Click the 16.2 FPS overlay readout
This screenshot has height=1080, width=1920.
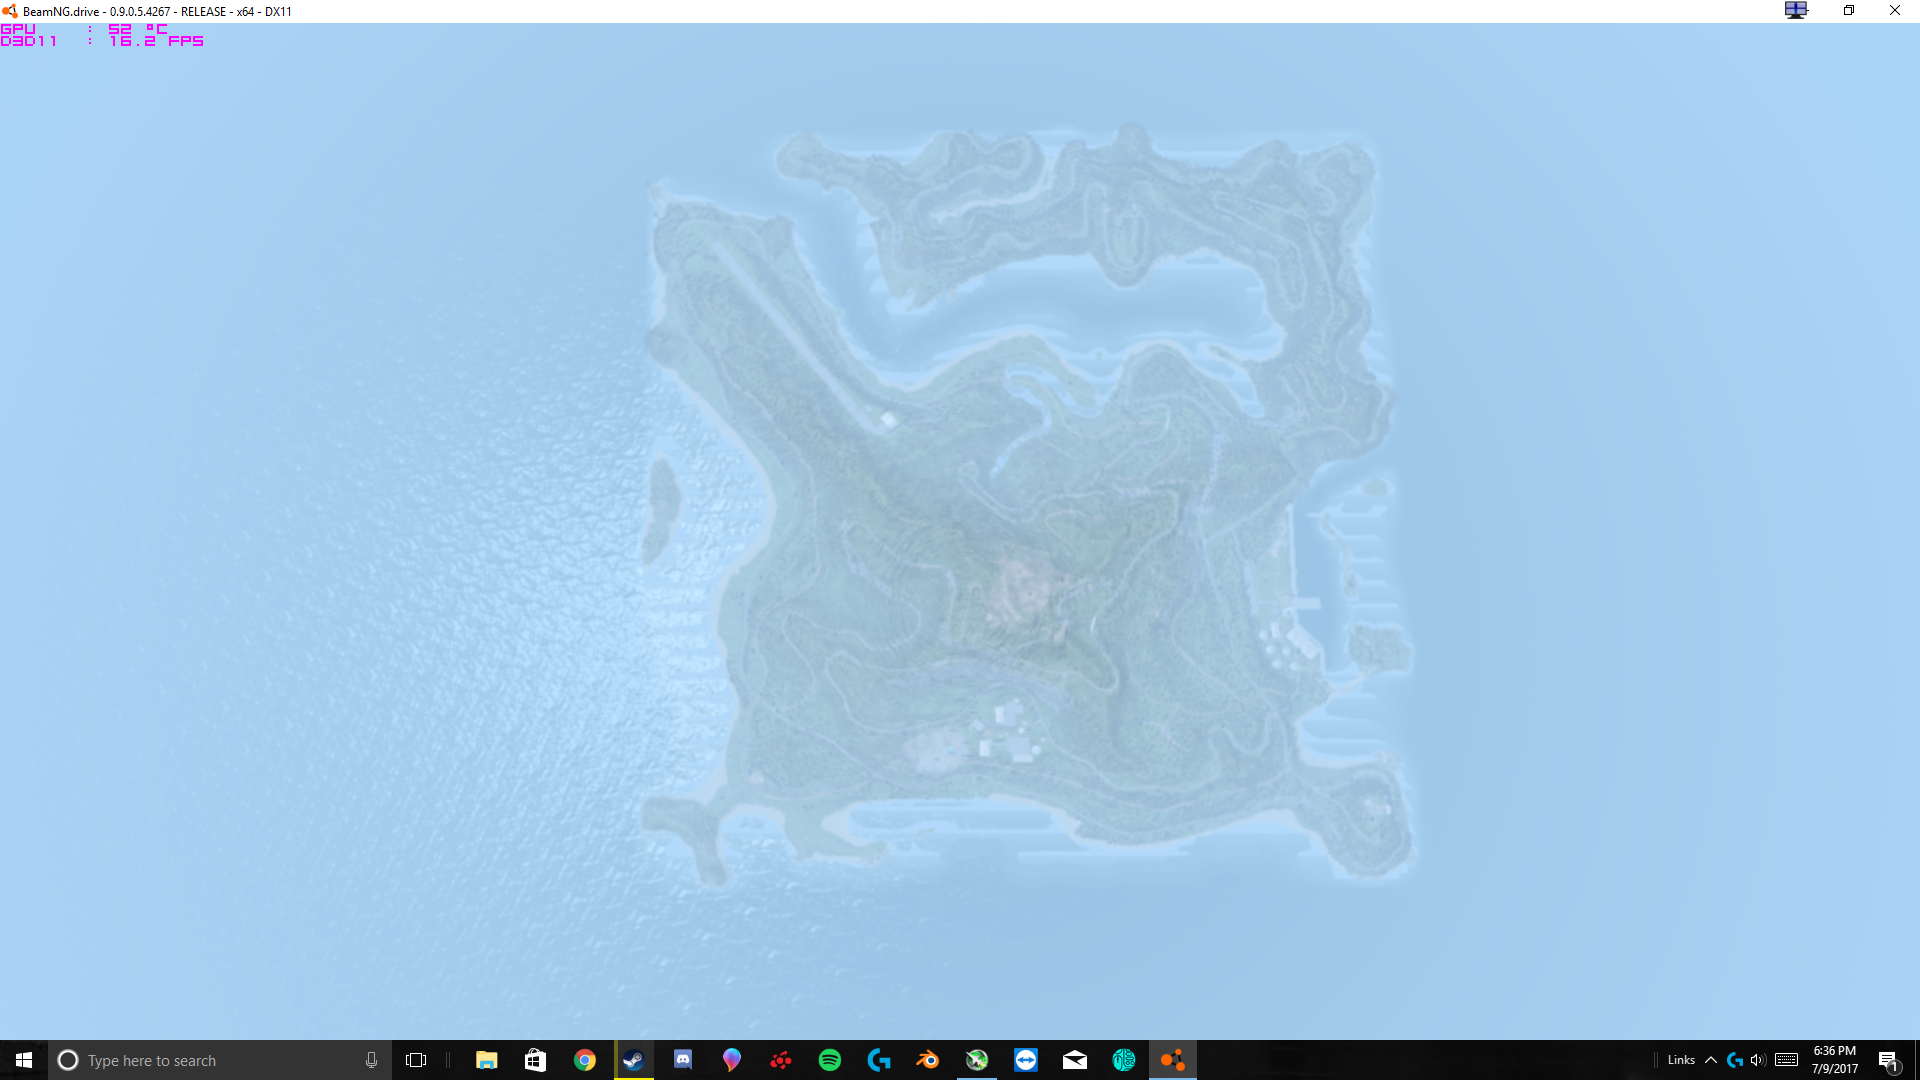pos(157,41)
